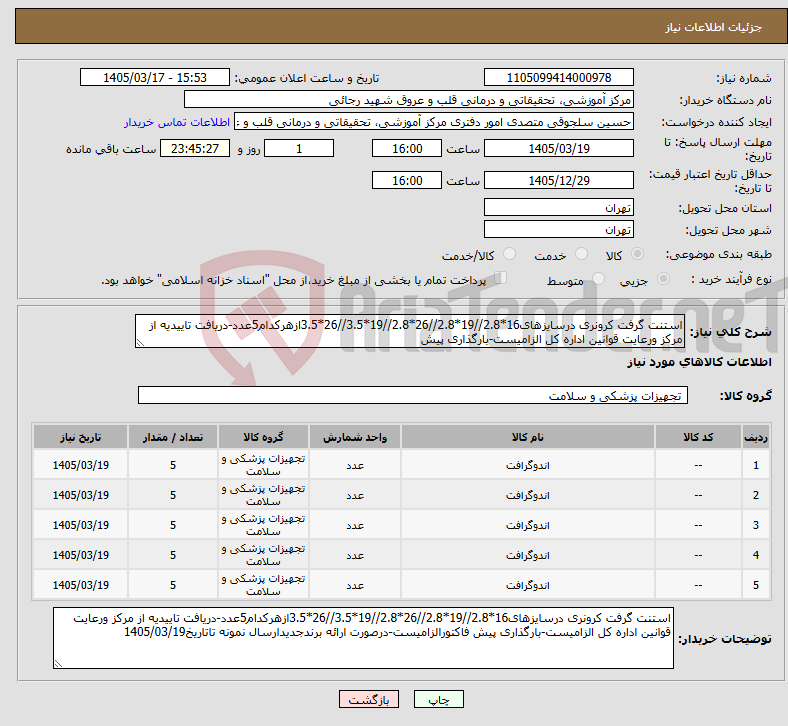Click the request creator name field
Viewport: 788px width, 726px height.
(x=434, y=122)
